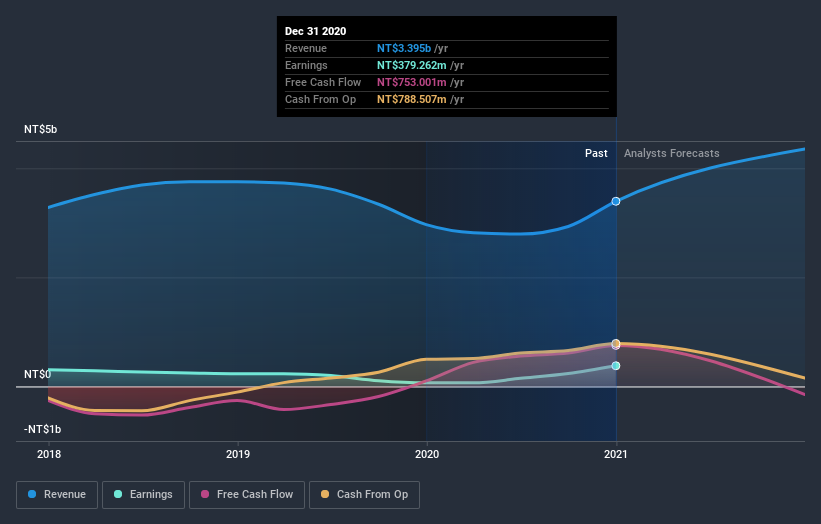821x524 pixels.
Task: Select the 2019 x-axis label
Action: pos(238,454)
